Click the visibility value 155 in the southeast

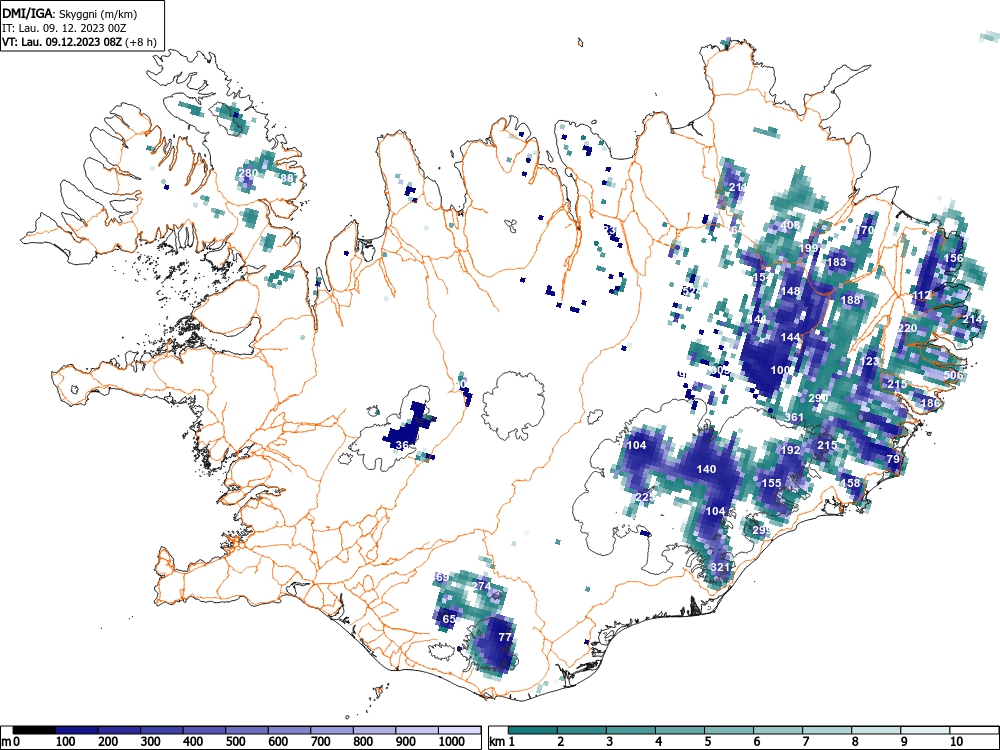pyautogui.click(x=771, y=483)
